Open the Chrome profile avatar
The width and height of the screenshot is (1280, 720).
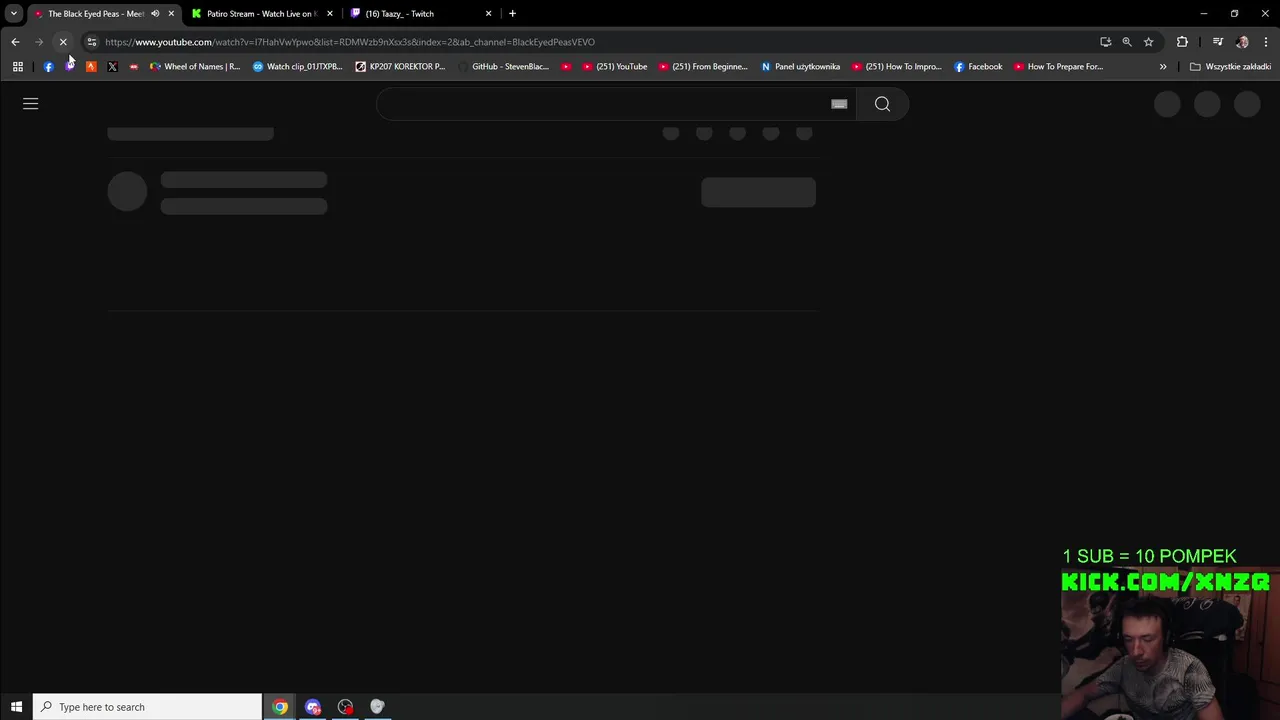[1242, 42]
